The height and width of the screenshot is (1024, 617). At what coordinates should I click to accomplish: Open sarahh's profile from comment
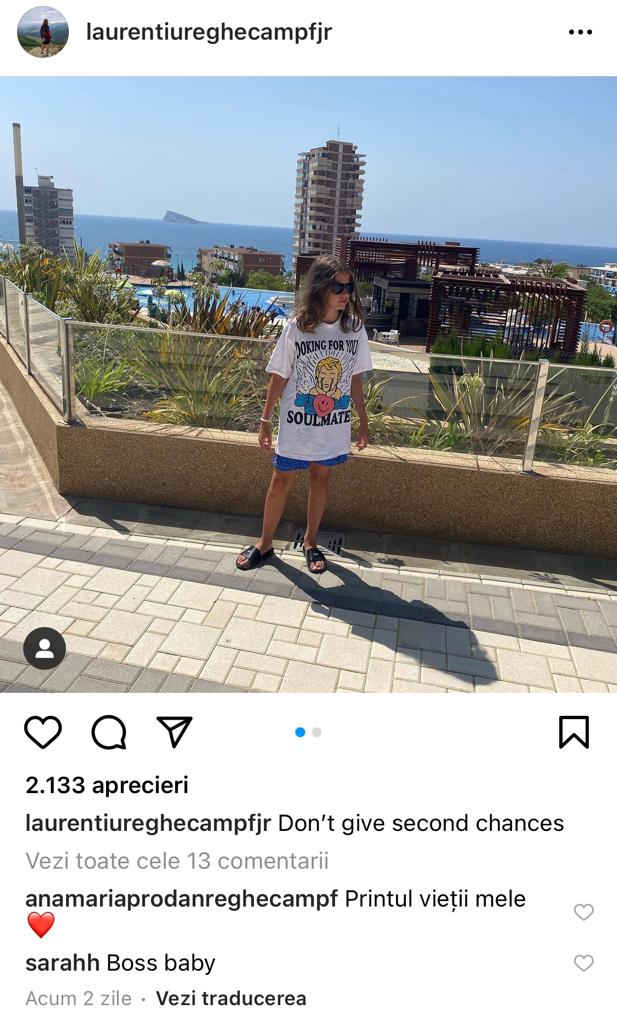click(62, 963)
